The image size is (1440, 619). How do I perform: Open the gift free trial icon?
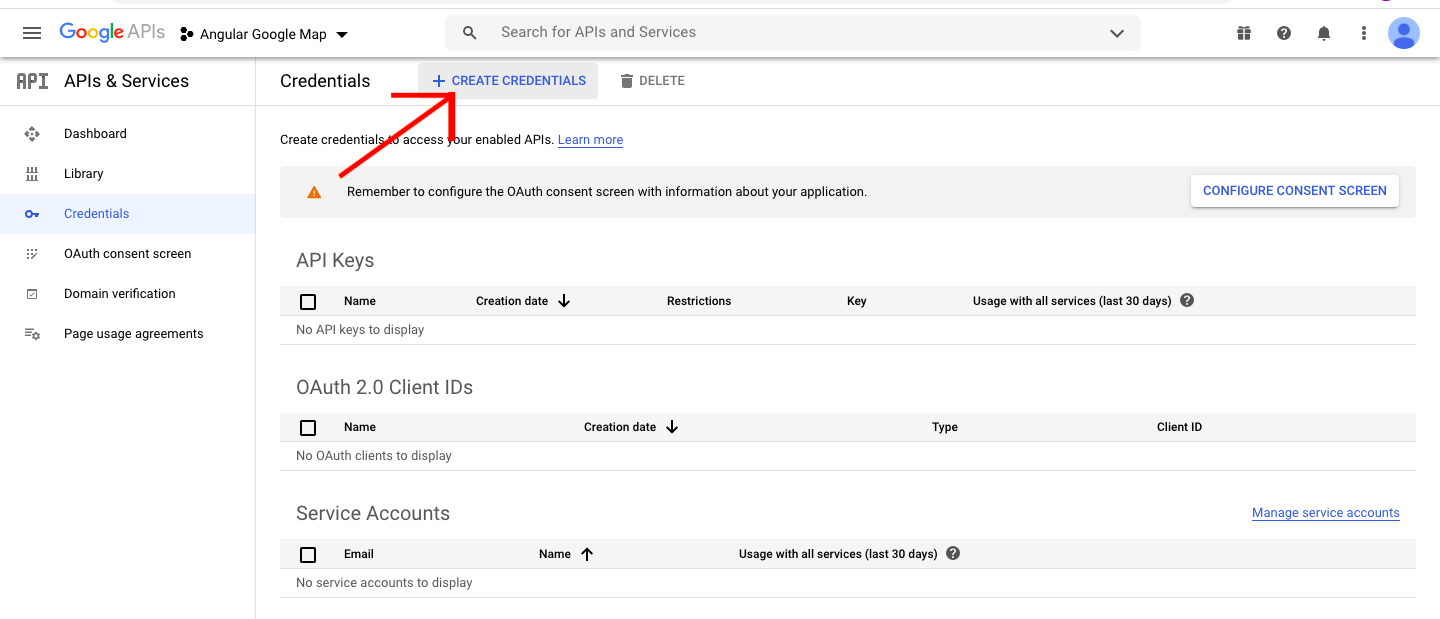(1244, 33)
